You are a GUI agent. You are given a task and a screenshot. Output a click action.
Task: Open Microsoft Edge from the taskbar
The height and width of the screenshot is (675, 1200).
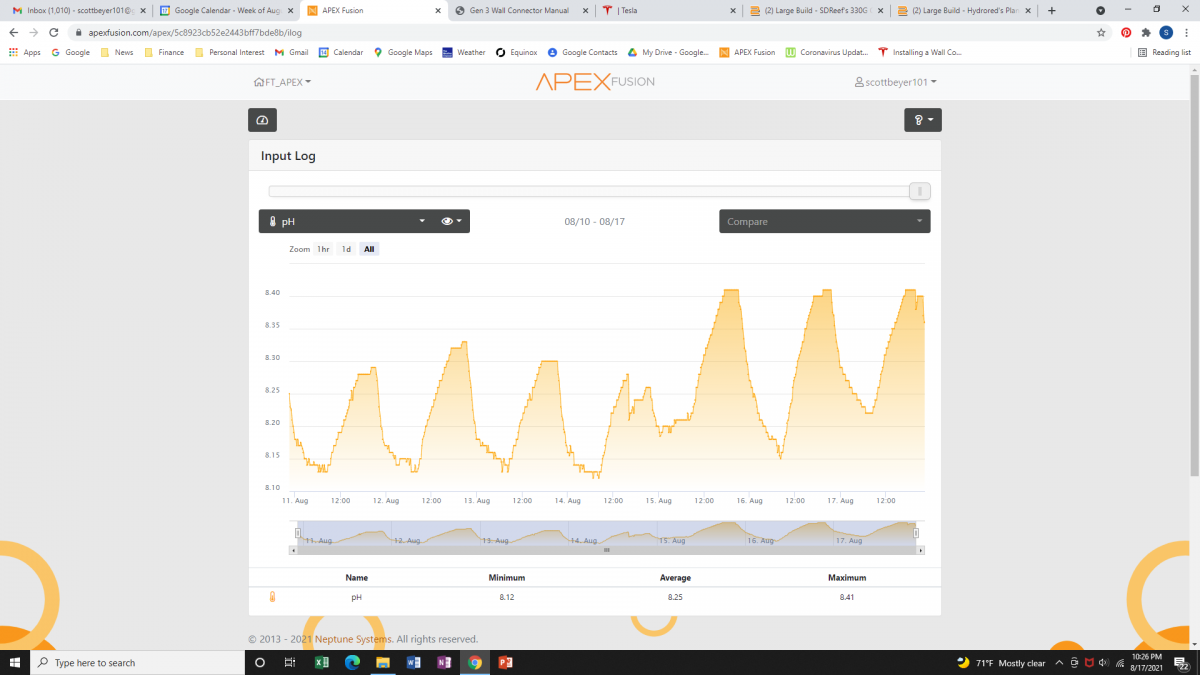[352, 662]
